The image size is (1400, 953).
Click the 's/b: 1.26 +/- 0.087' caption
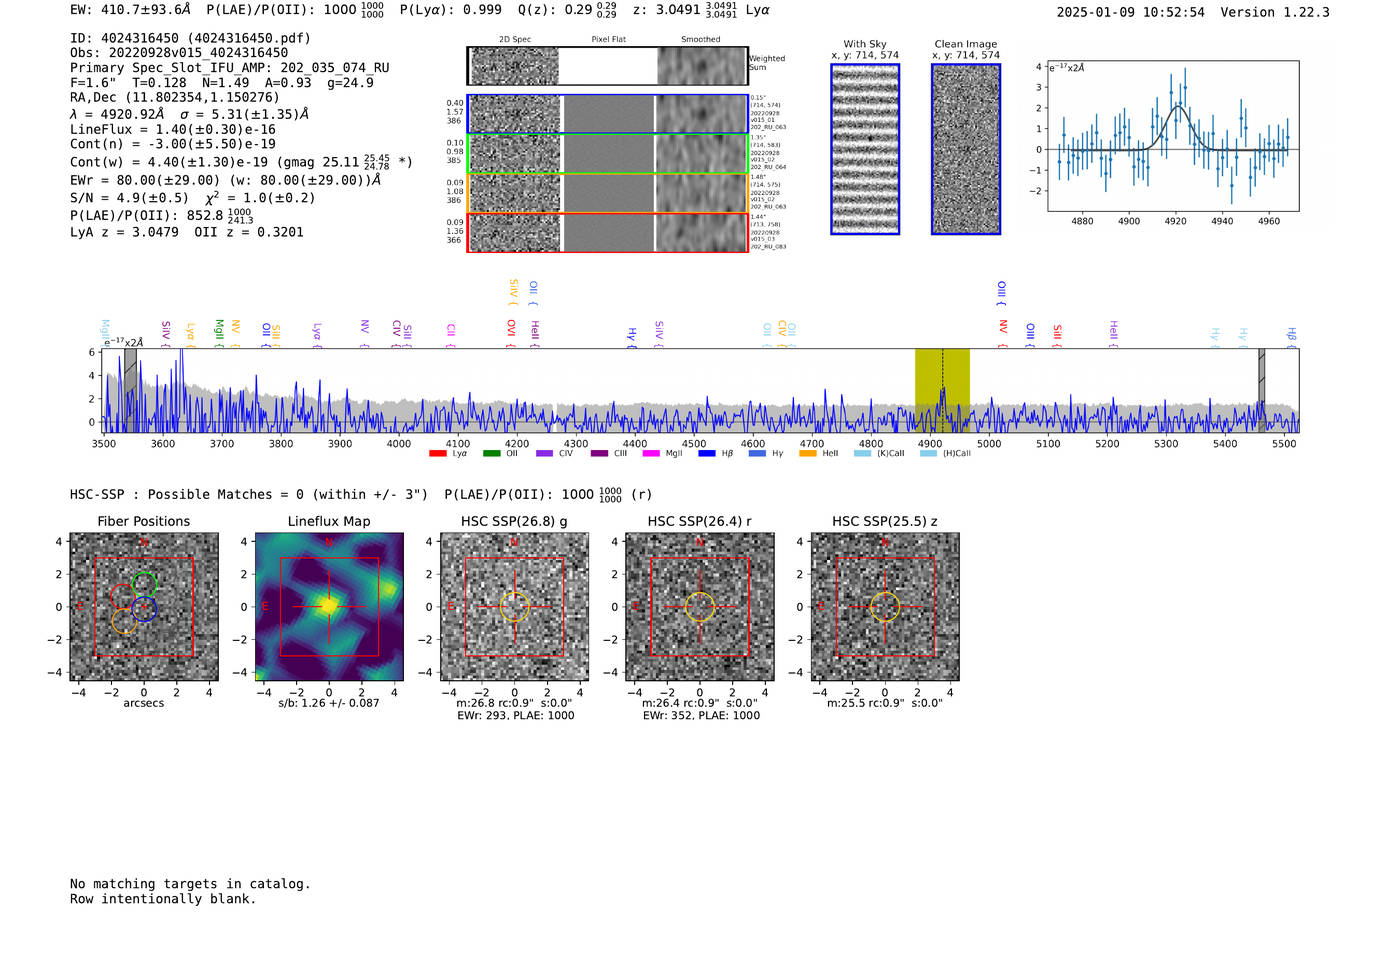point(329,704)
